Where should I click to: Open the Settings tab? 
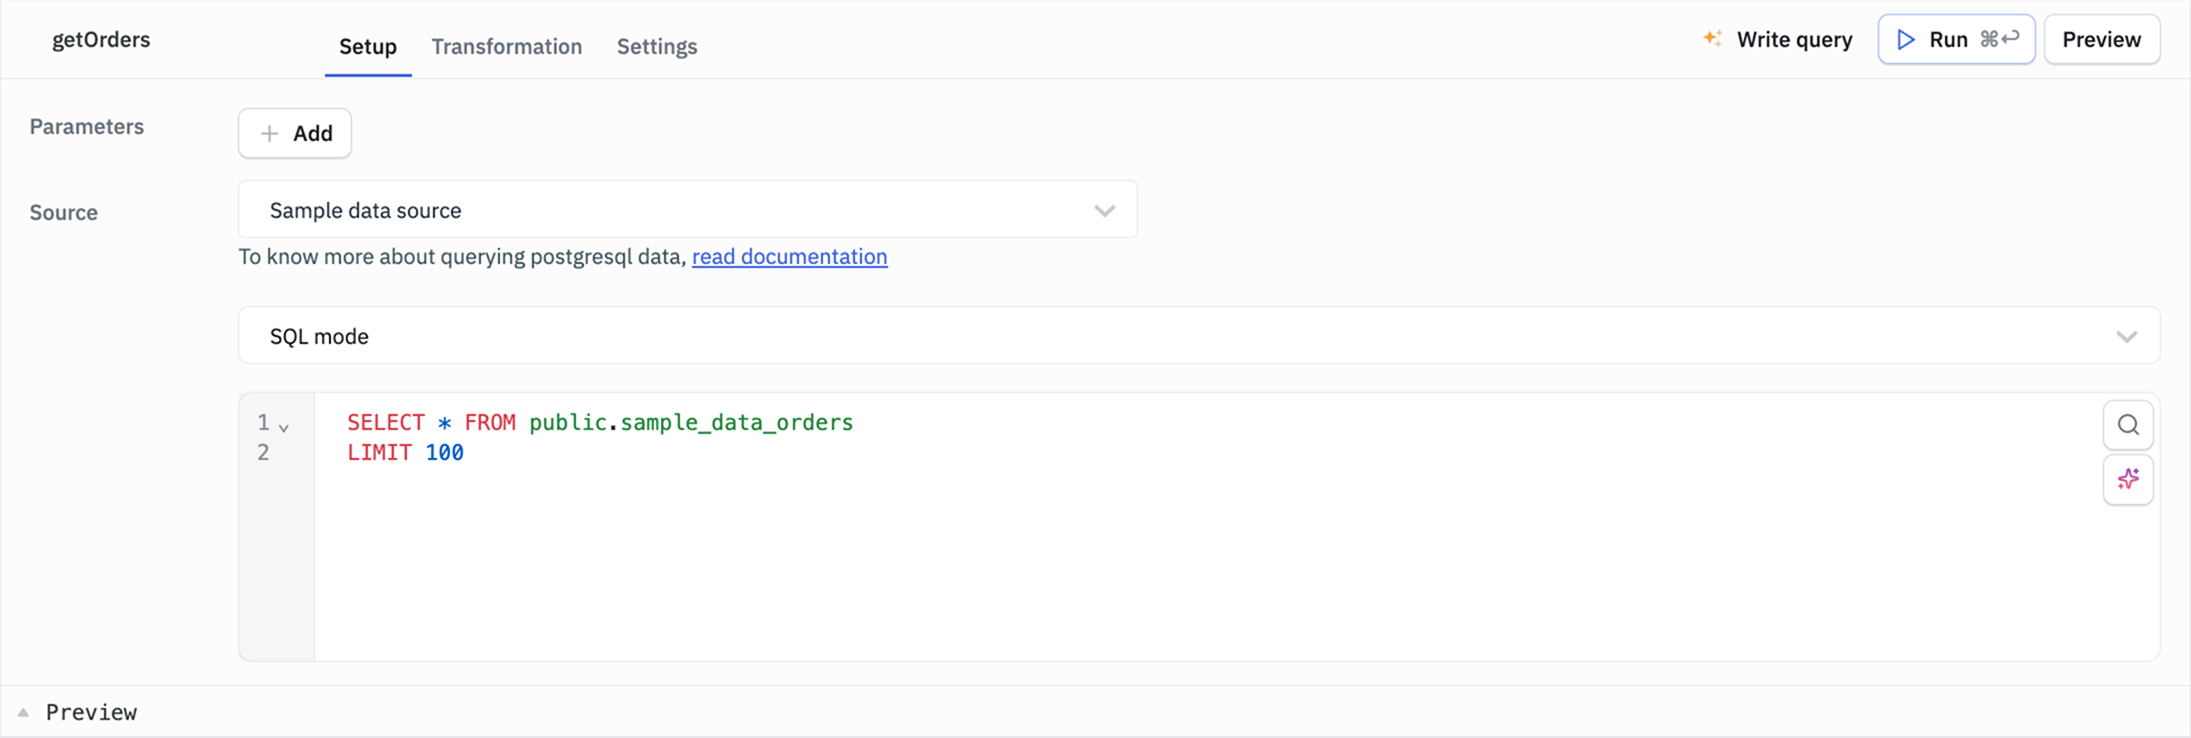[x=657, y=46]
